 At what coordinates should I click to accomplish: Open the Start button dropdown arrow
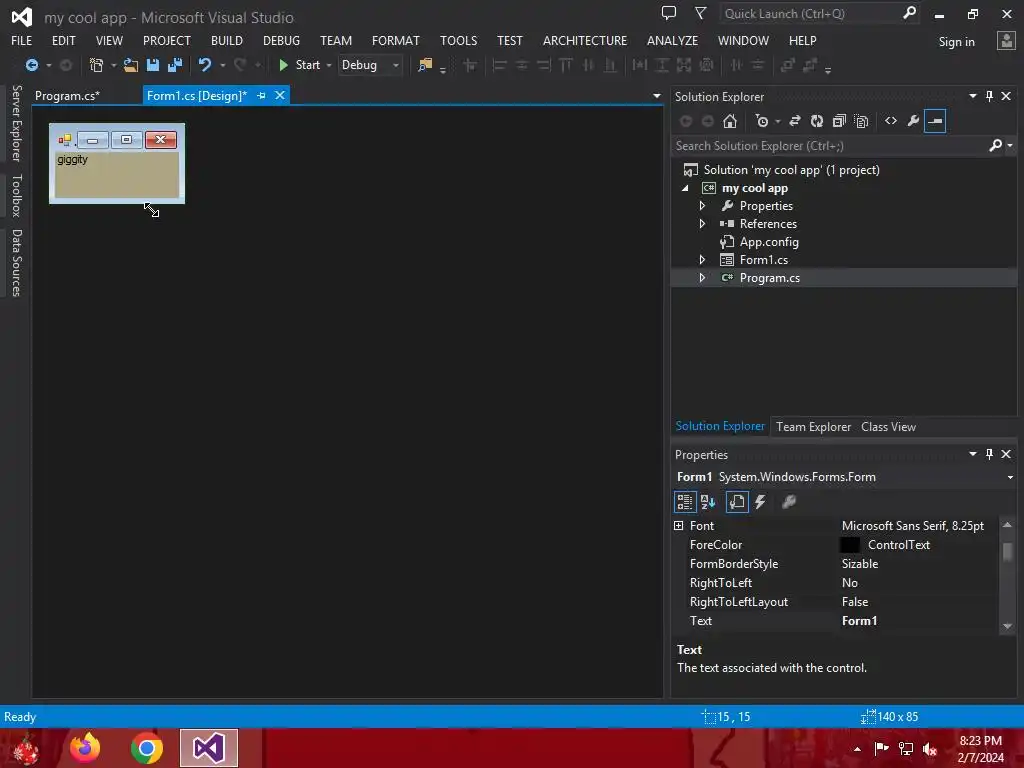coord(328,65)
